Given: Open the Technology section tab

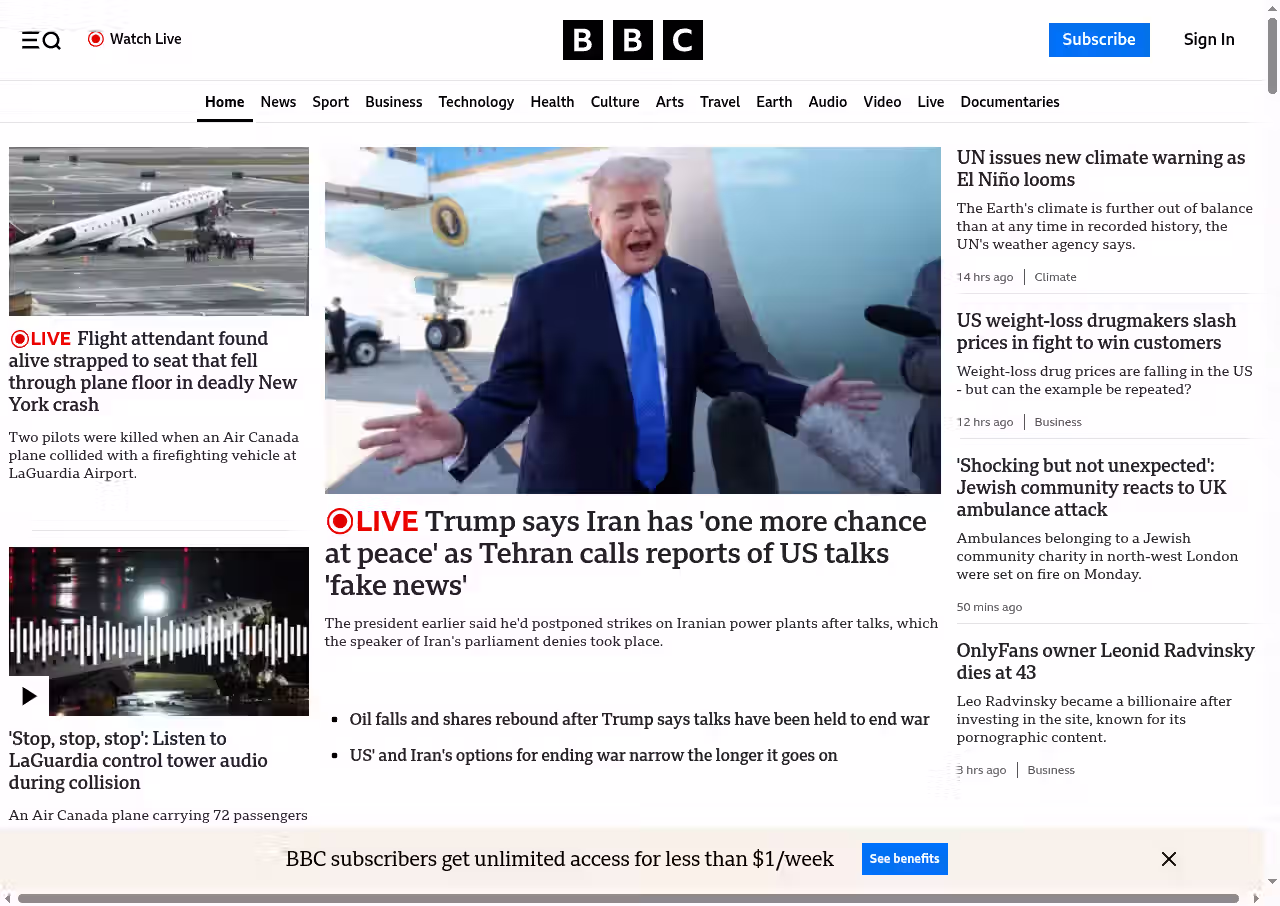Looking at the screenshot, I should (476, 102).
